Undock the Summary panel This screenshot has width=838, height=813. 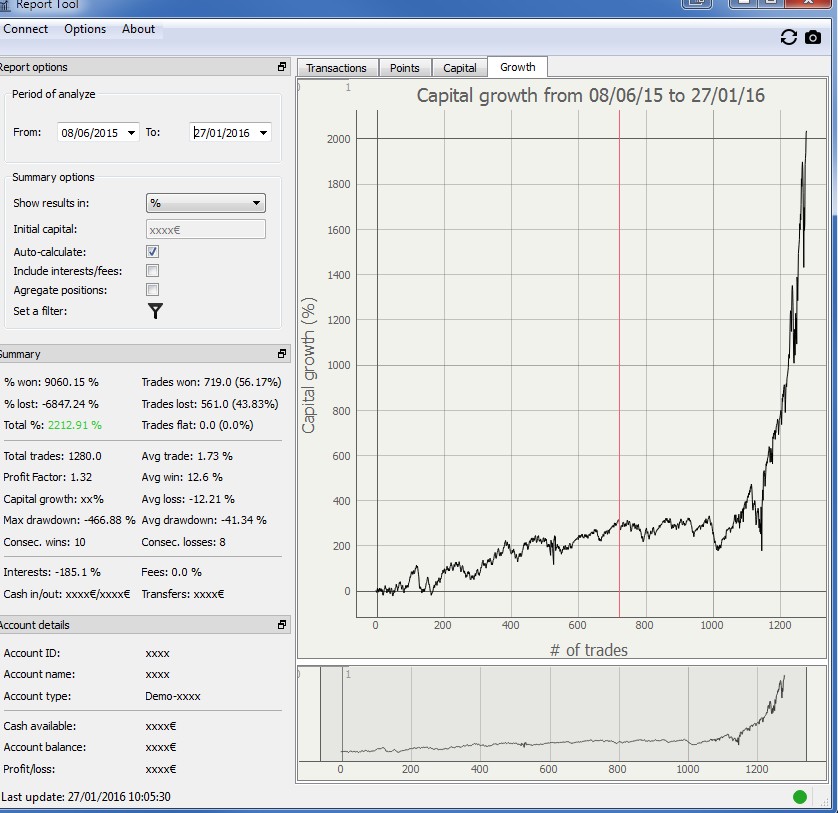(x=282, y=354)
